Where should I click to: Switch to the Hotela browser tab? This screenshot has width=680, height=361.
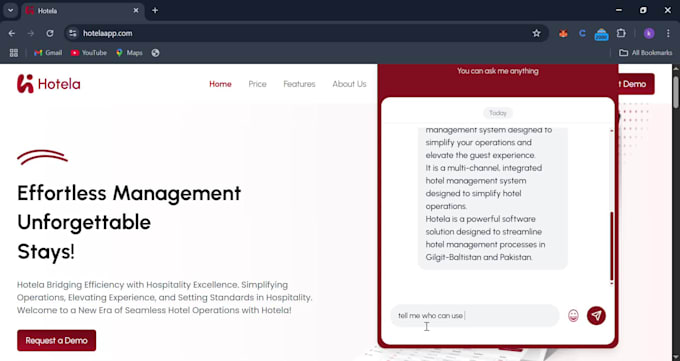pyautogui.click(x=82, y=10)
